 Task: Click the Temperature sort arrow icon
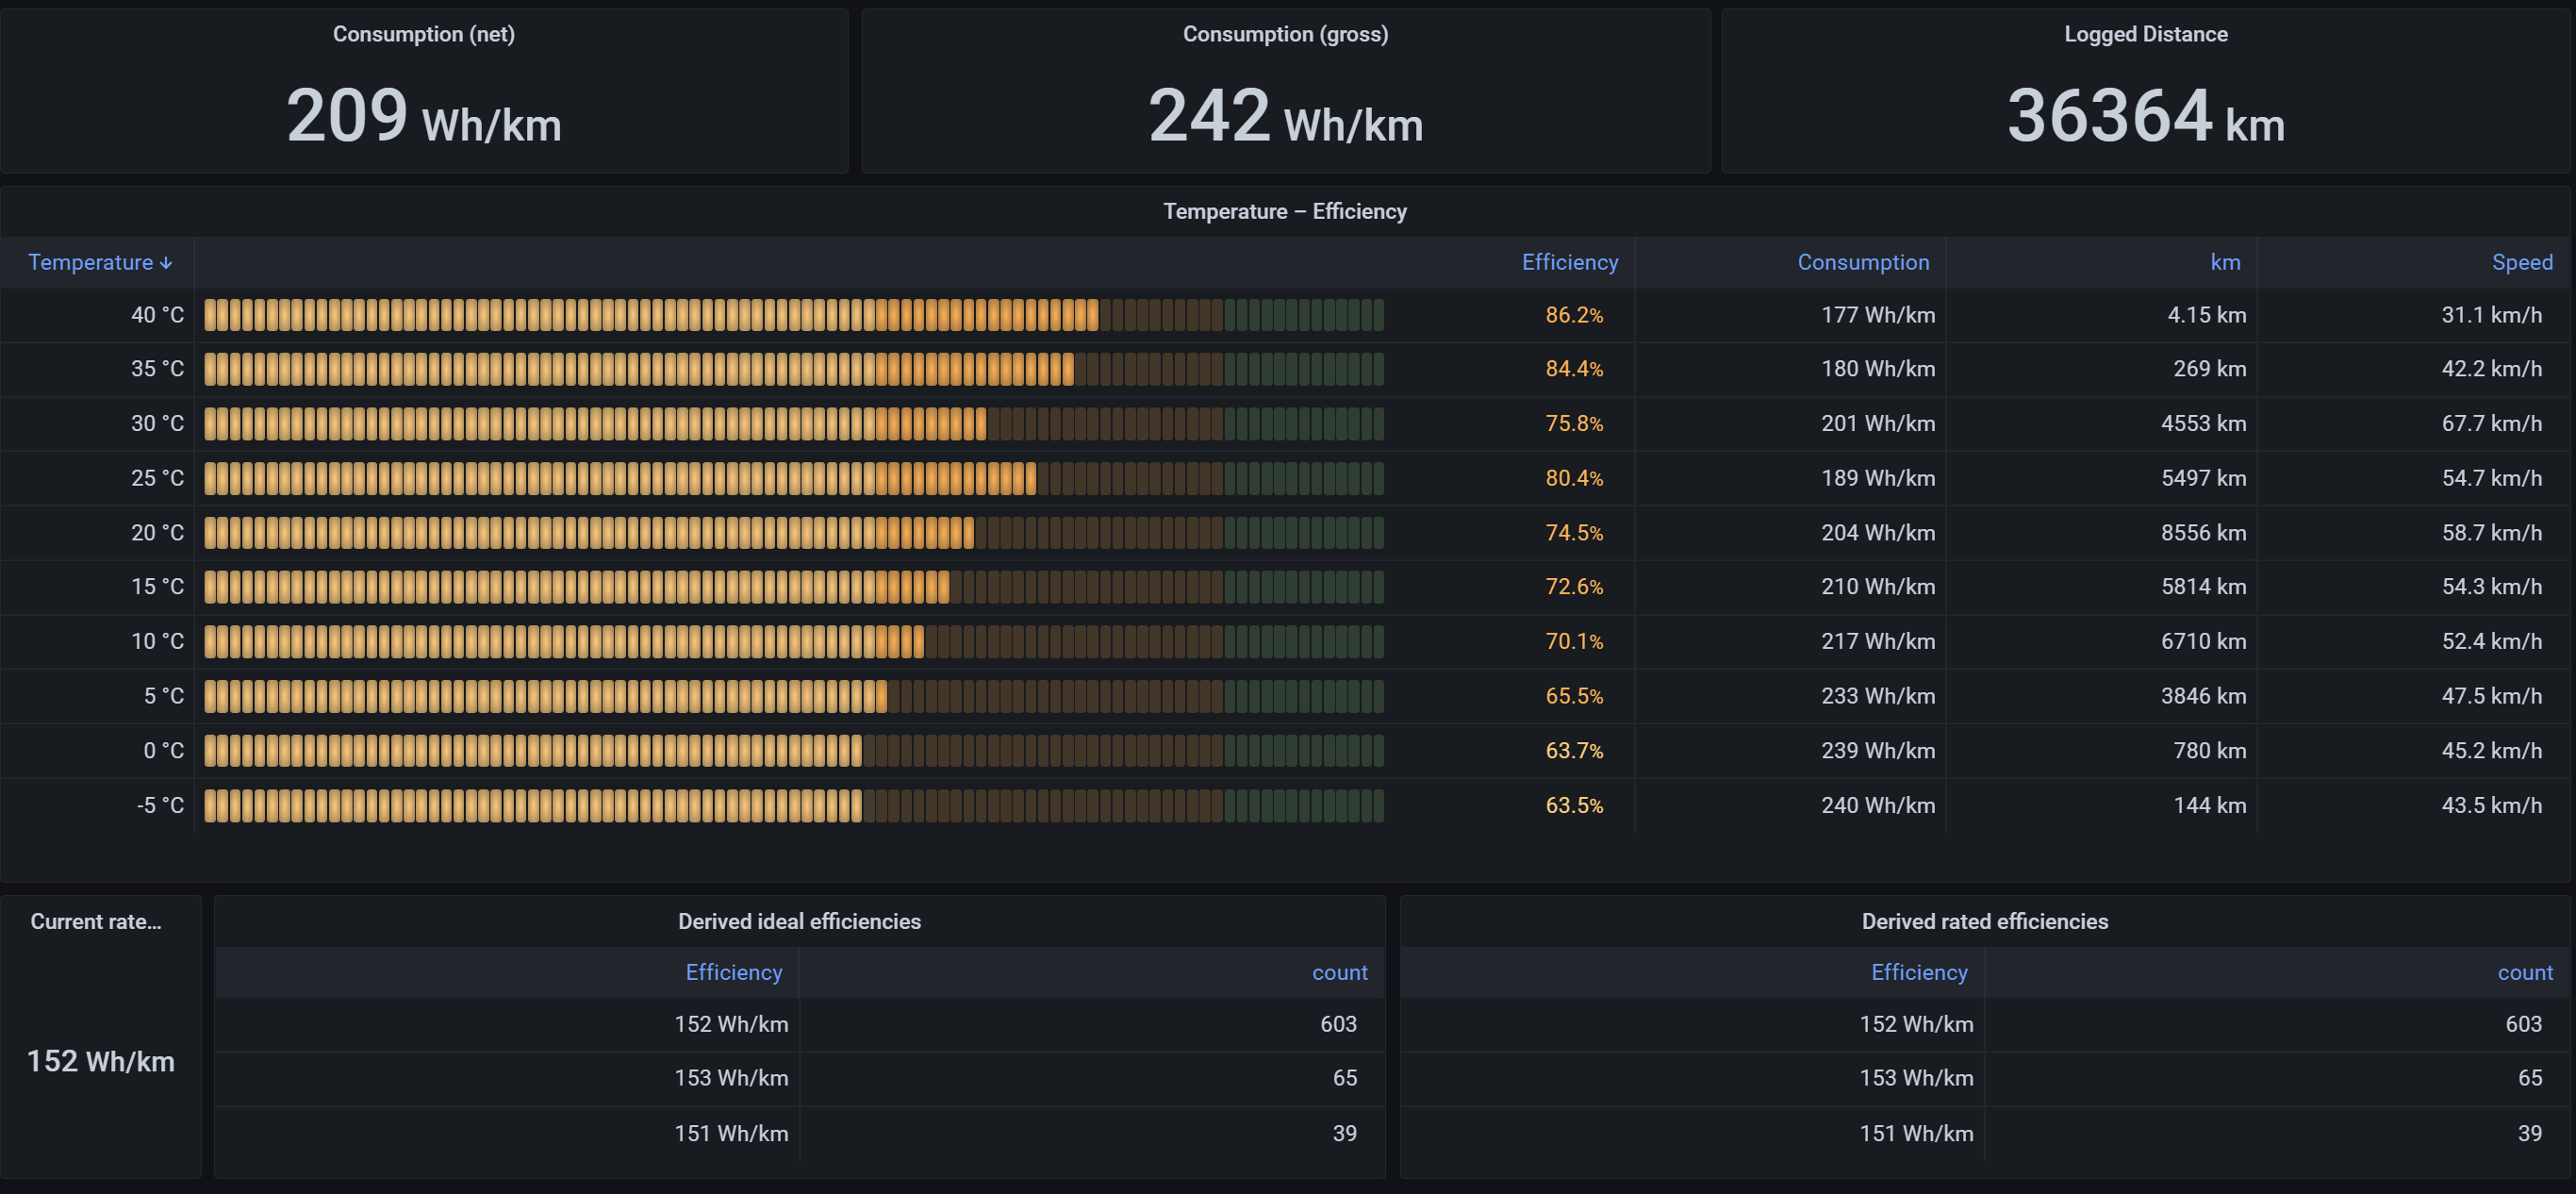pyautogui.click(x=166, y=263)
